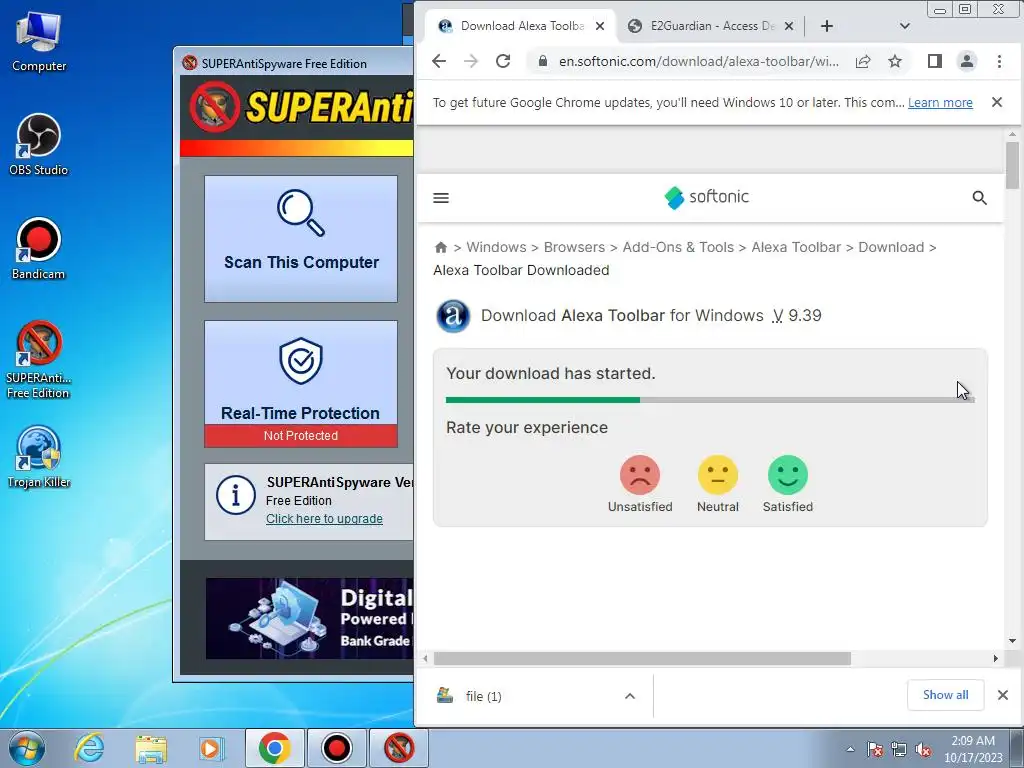The image size is (1024, 768).
Task: Open the Computer desktop icon
Action: pos(39,42)
